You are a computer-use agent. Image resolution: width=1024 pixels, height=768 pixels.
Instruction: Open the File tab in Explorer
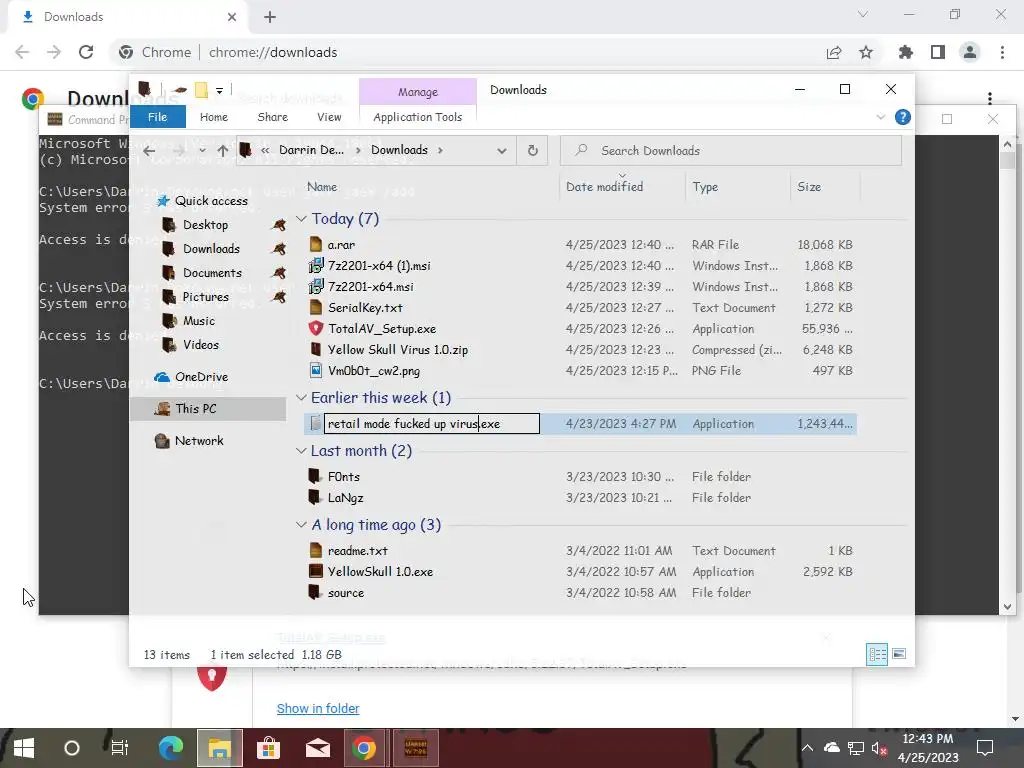coord(157,117)
